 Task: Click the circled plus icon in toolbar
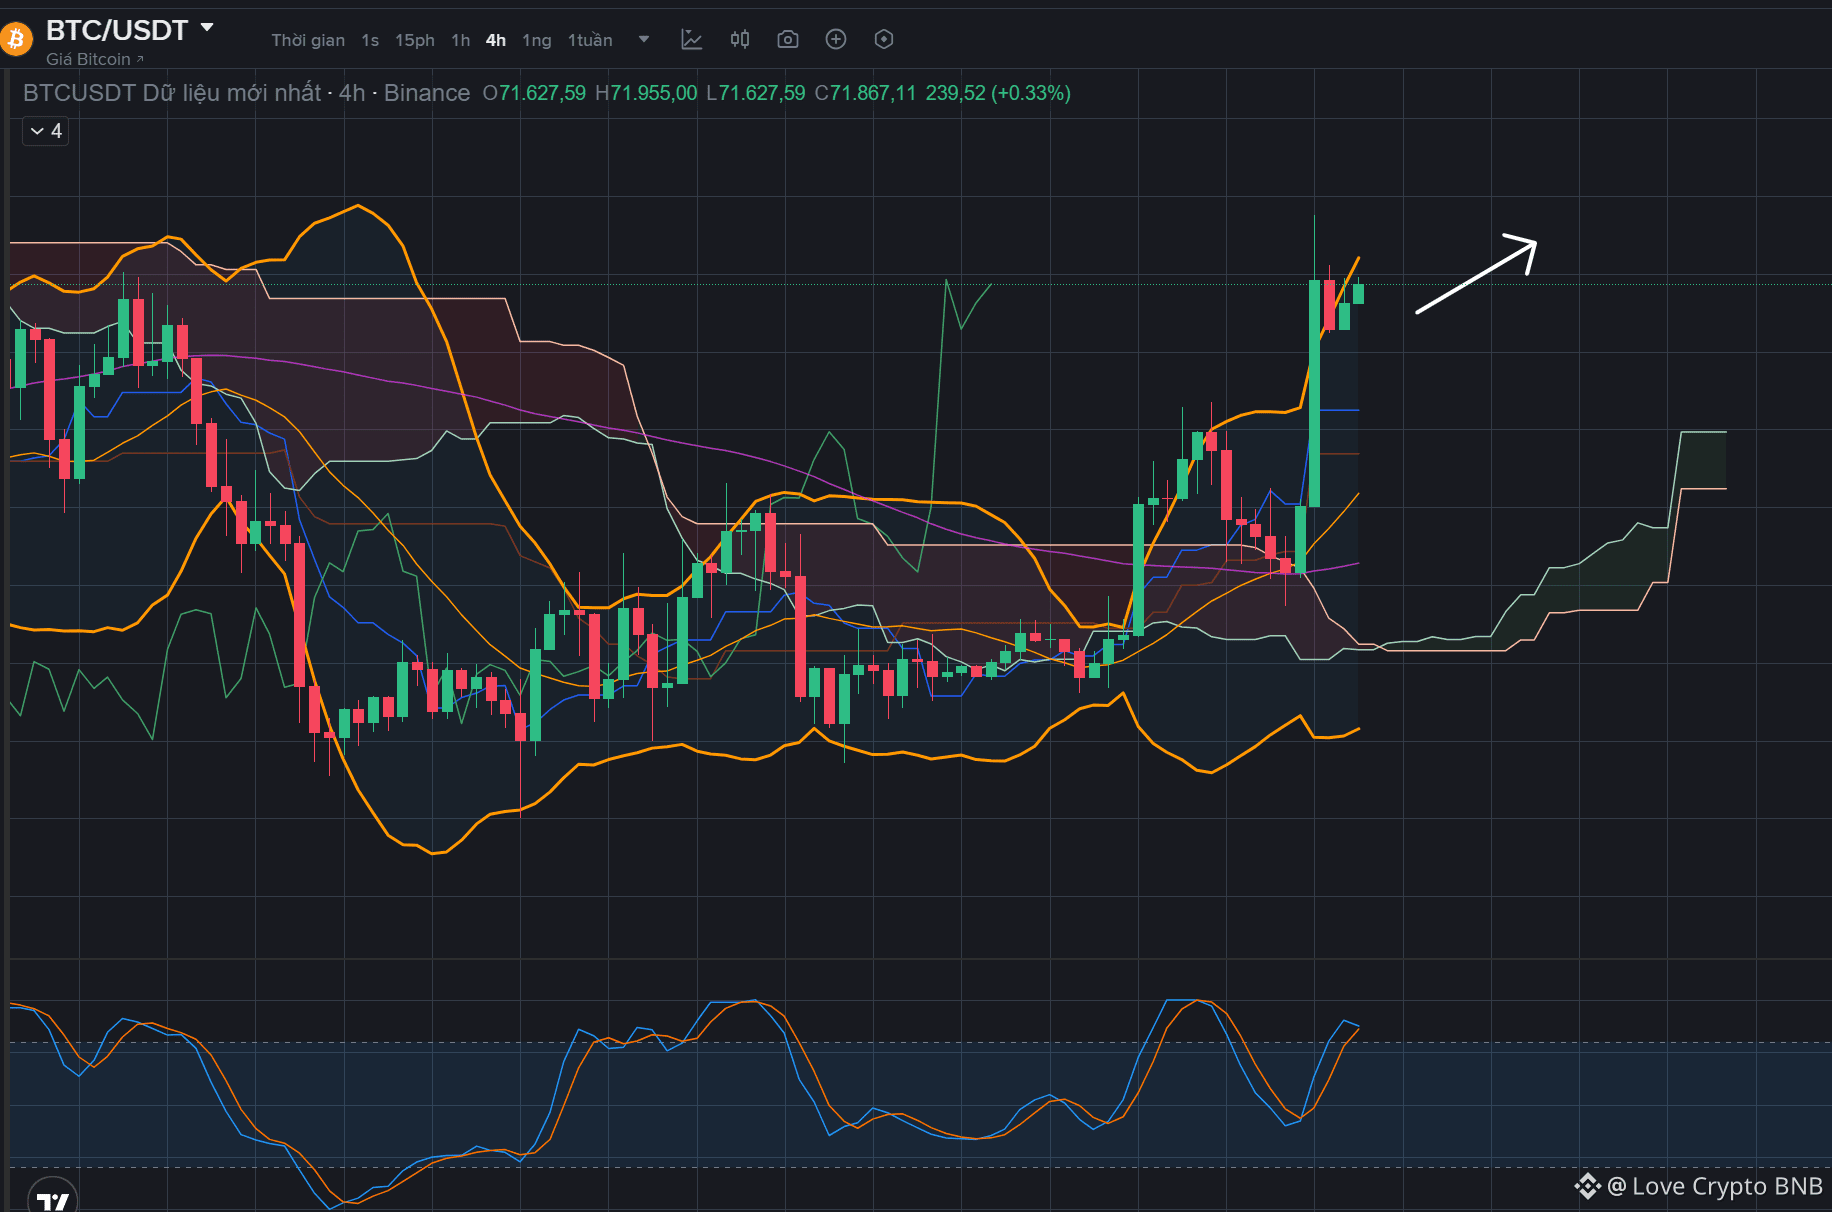(836, 39)
